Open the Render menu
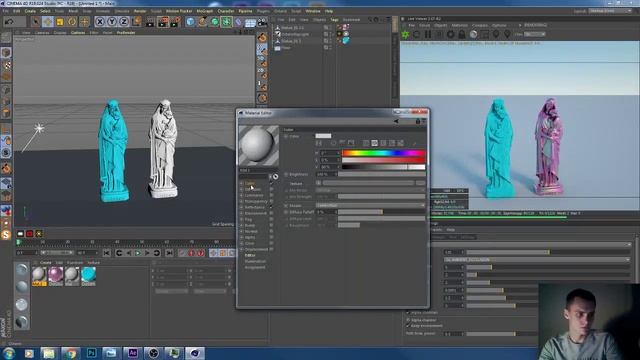 click(x=140, y=11)
